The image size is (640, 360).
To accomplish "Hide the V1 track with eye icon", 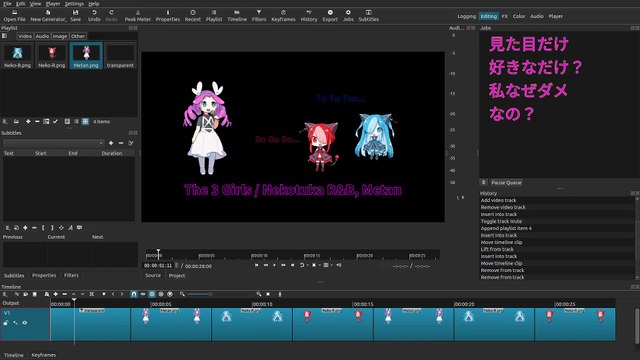I will [x=24, y=322].
